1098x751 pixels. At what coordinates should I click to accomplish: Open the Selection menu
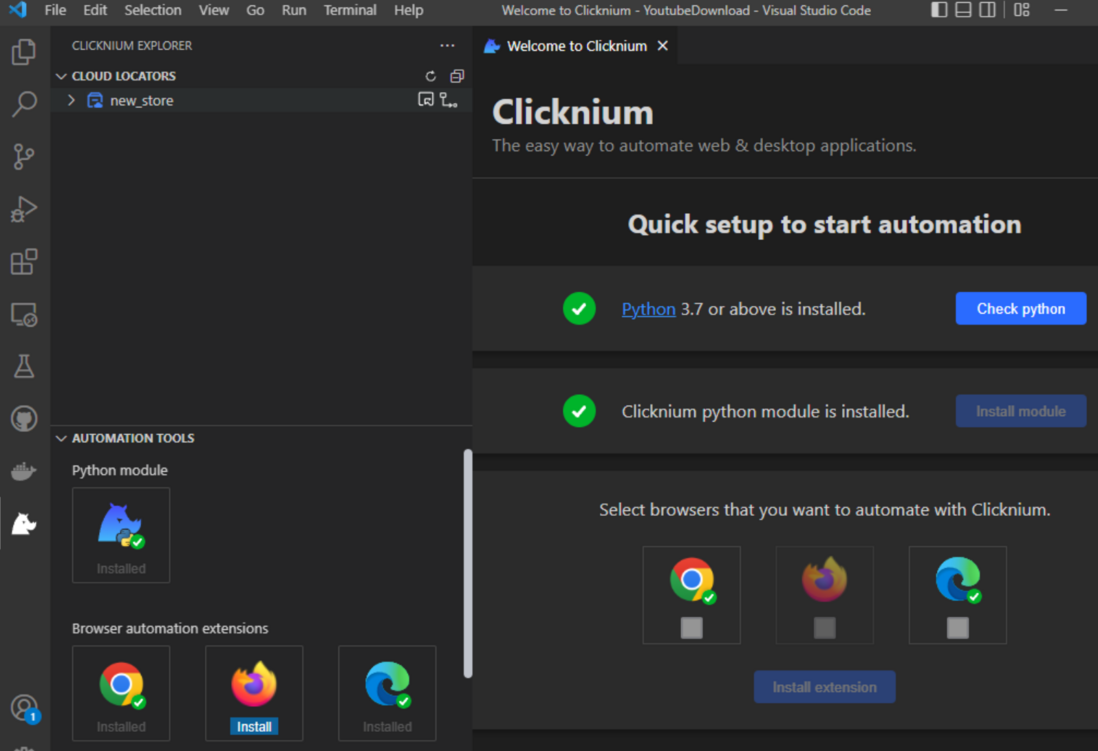click(153, 10)
